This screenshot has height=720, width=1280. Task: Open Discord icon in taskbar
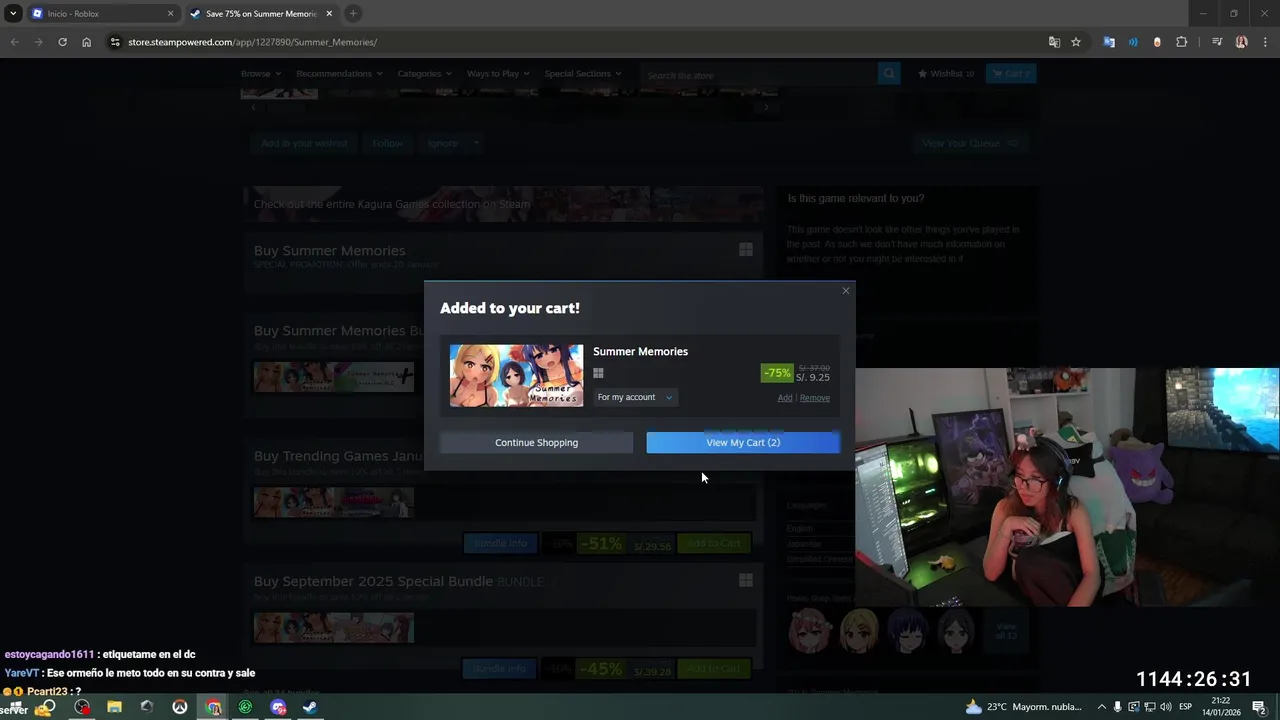pos(278,708)
